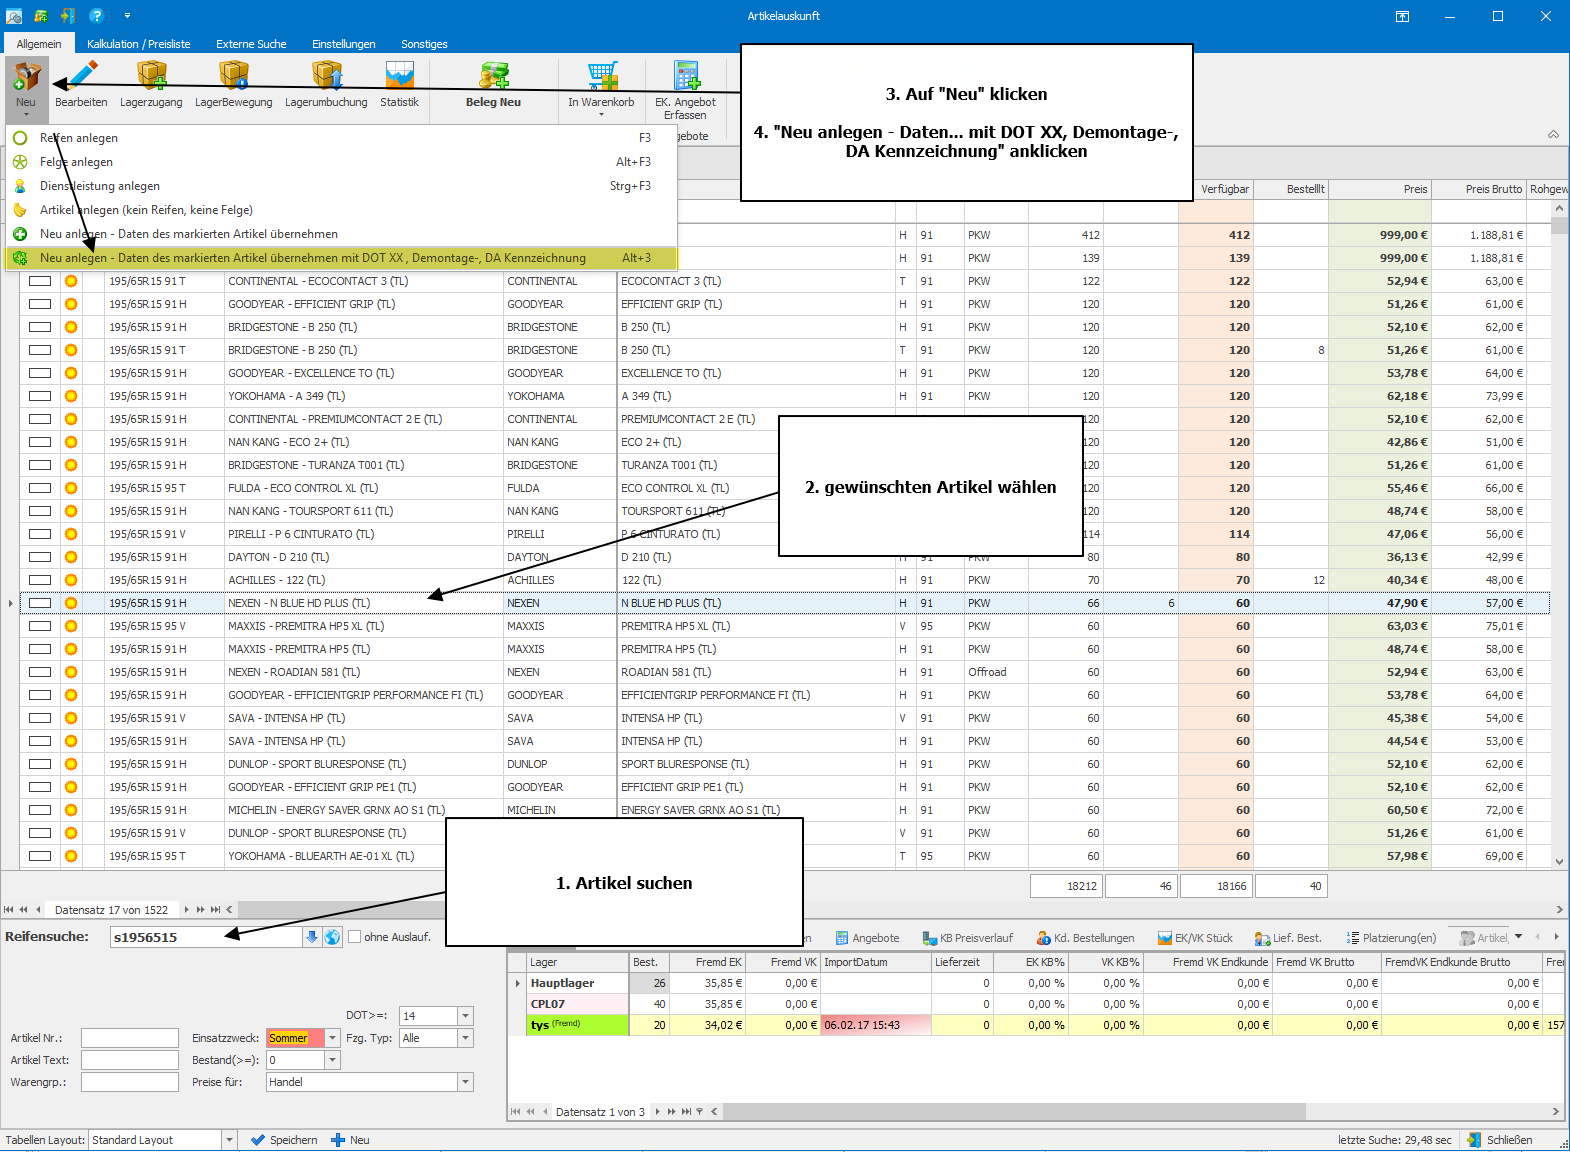This screenshot has height=1152, width=1570.
Task: Sort by Preis Brutto column header
Action: click(x=1479, y=189)
